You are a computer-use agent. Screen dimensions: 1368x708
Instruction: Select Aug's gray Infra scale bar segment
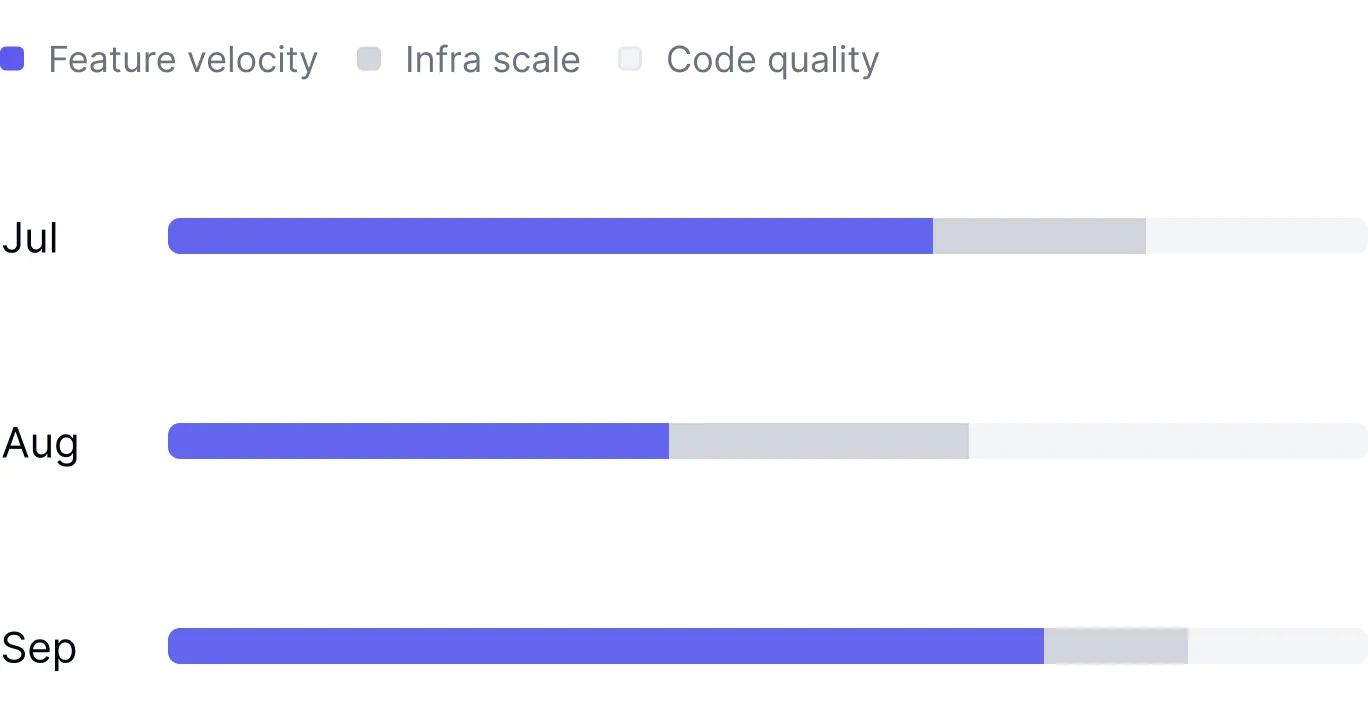(818, 441)
